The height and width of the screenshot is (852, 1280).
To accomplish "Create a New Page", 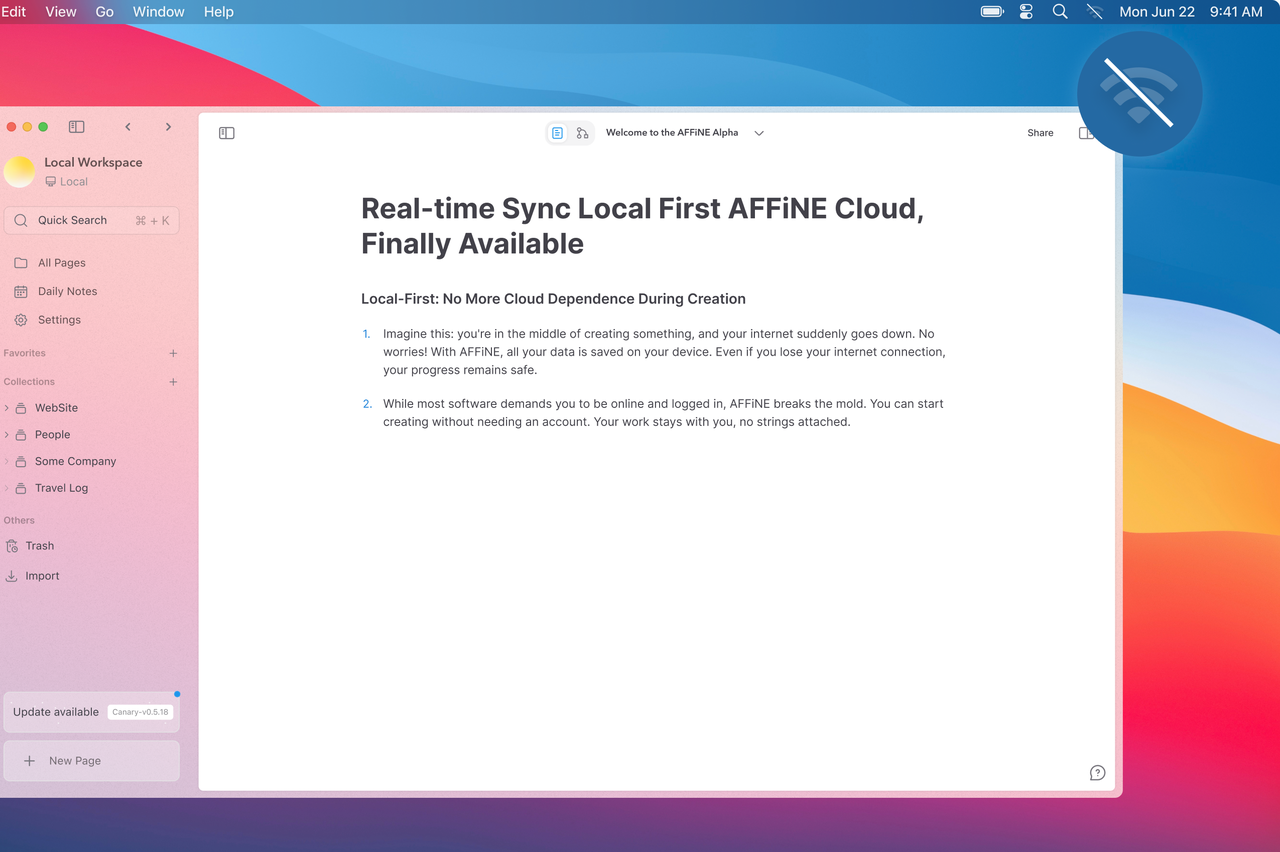I will point(91,761).
